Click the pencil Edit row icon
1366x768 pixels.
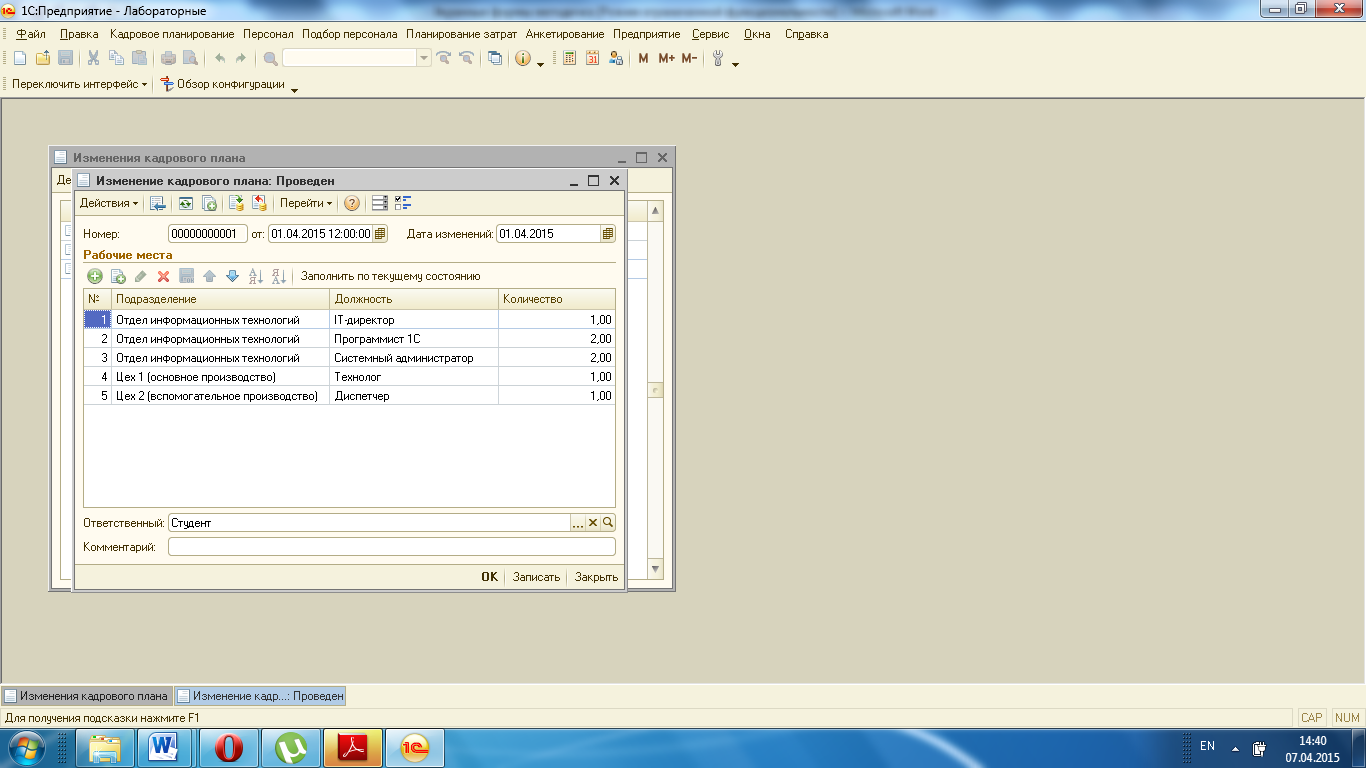click(141, 276)
